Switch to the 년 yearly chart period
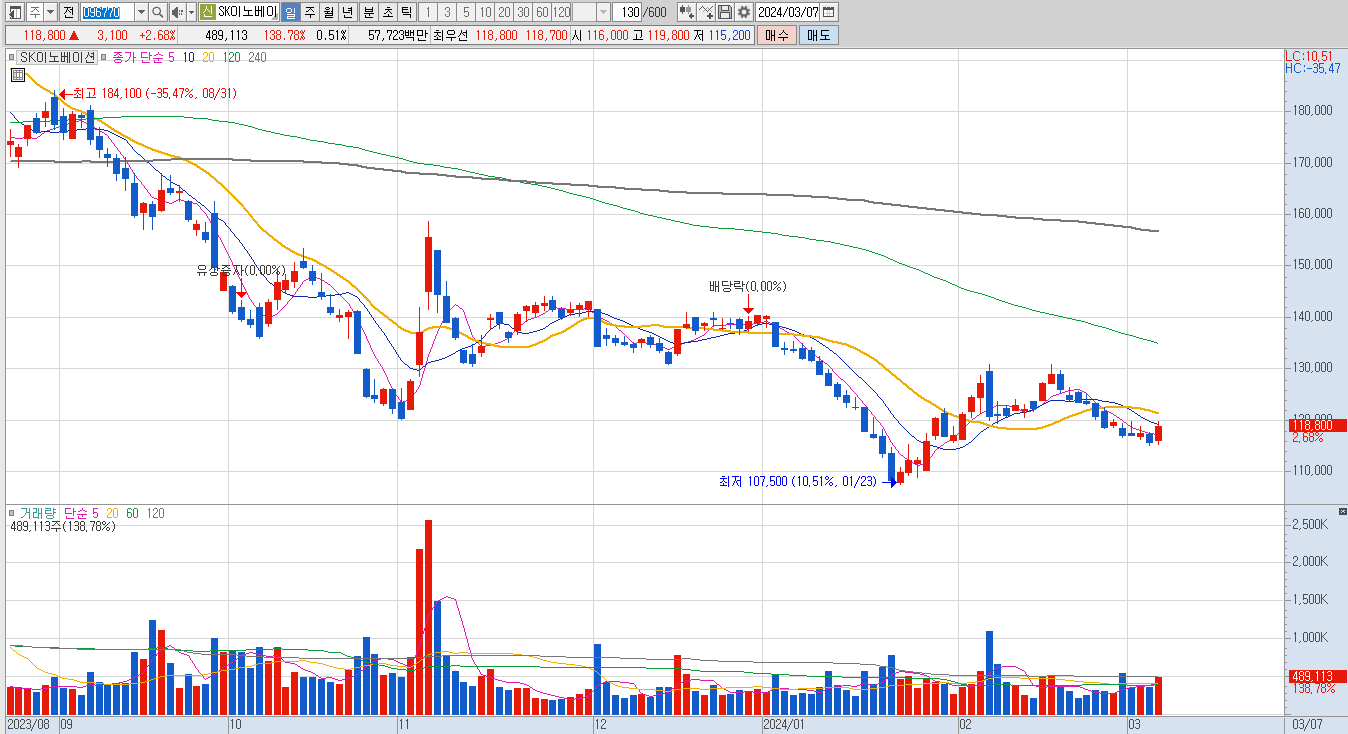The width and height of the screenshot is (1348, 734). 347,12
